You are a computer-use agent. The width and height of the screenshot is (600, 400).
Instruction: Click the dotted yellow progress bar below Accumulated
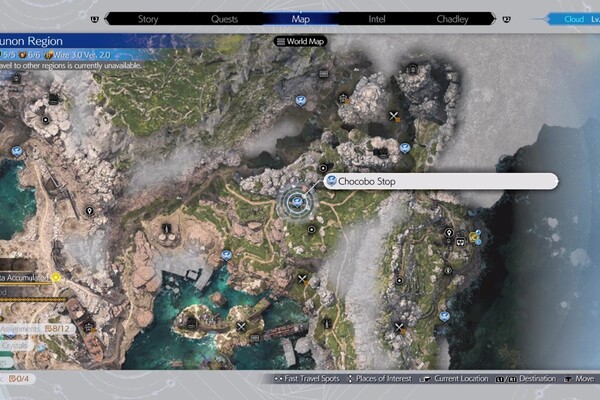[x=33, y=299]
